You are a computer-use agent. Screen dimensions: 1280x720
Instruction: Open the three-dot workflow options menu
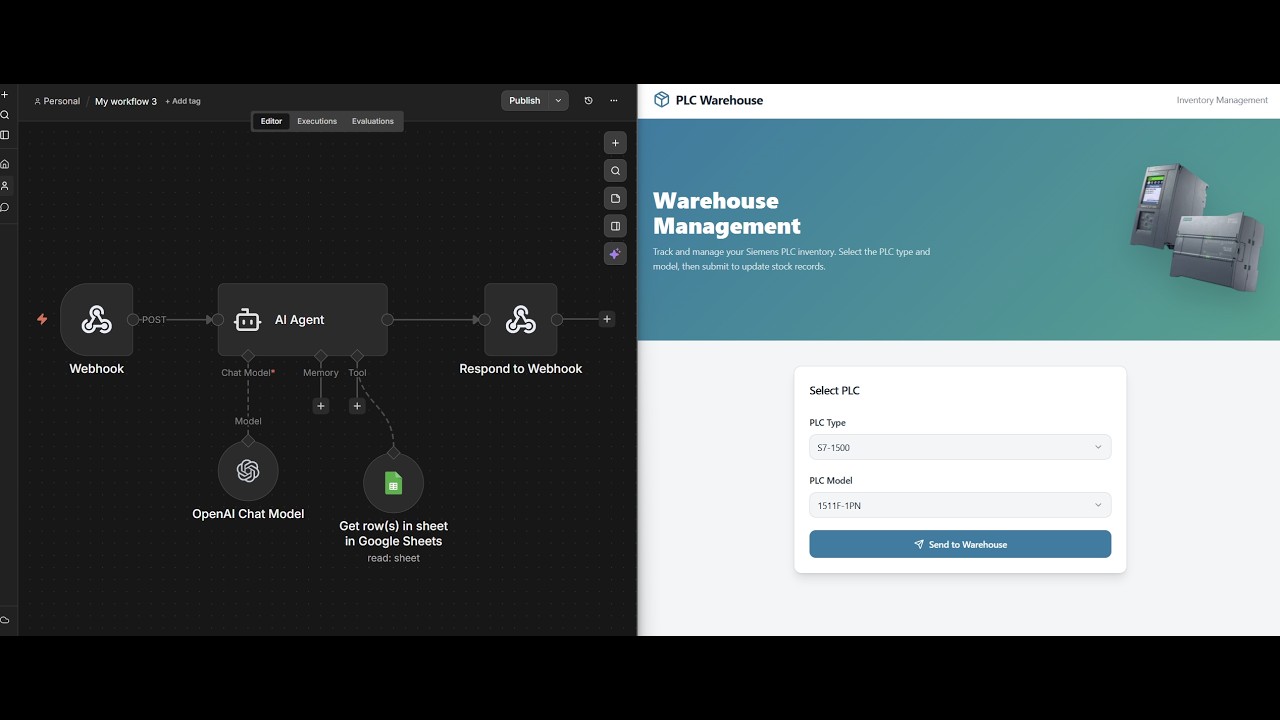tap(614, 101)
